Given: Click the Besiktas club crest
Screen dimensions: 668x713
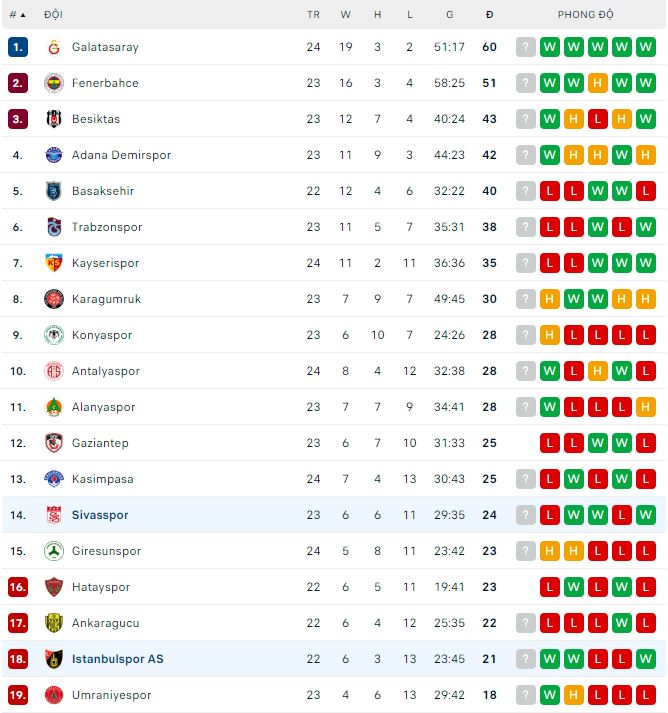Looking at the screenshot, I should pyautogui.click(x=54, y=119).
